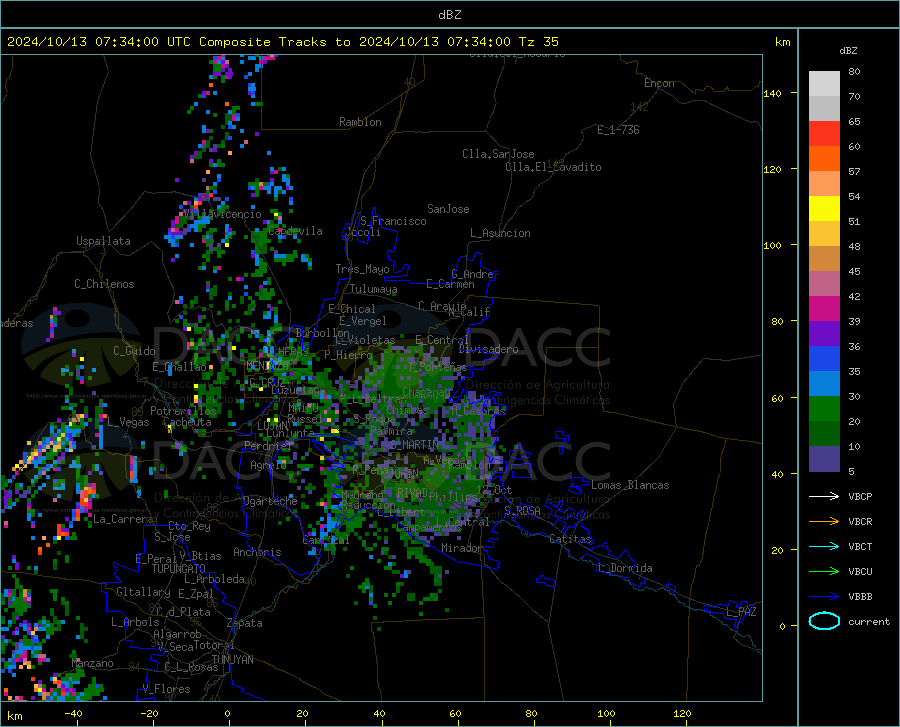Click the C_Guido map label
This screenshot has width=900, height=727.
[x=134, y=351]
